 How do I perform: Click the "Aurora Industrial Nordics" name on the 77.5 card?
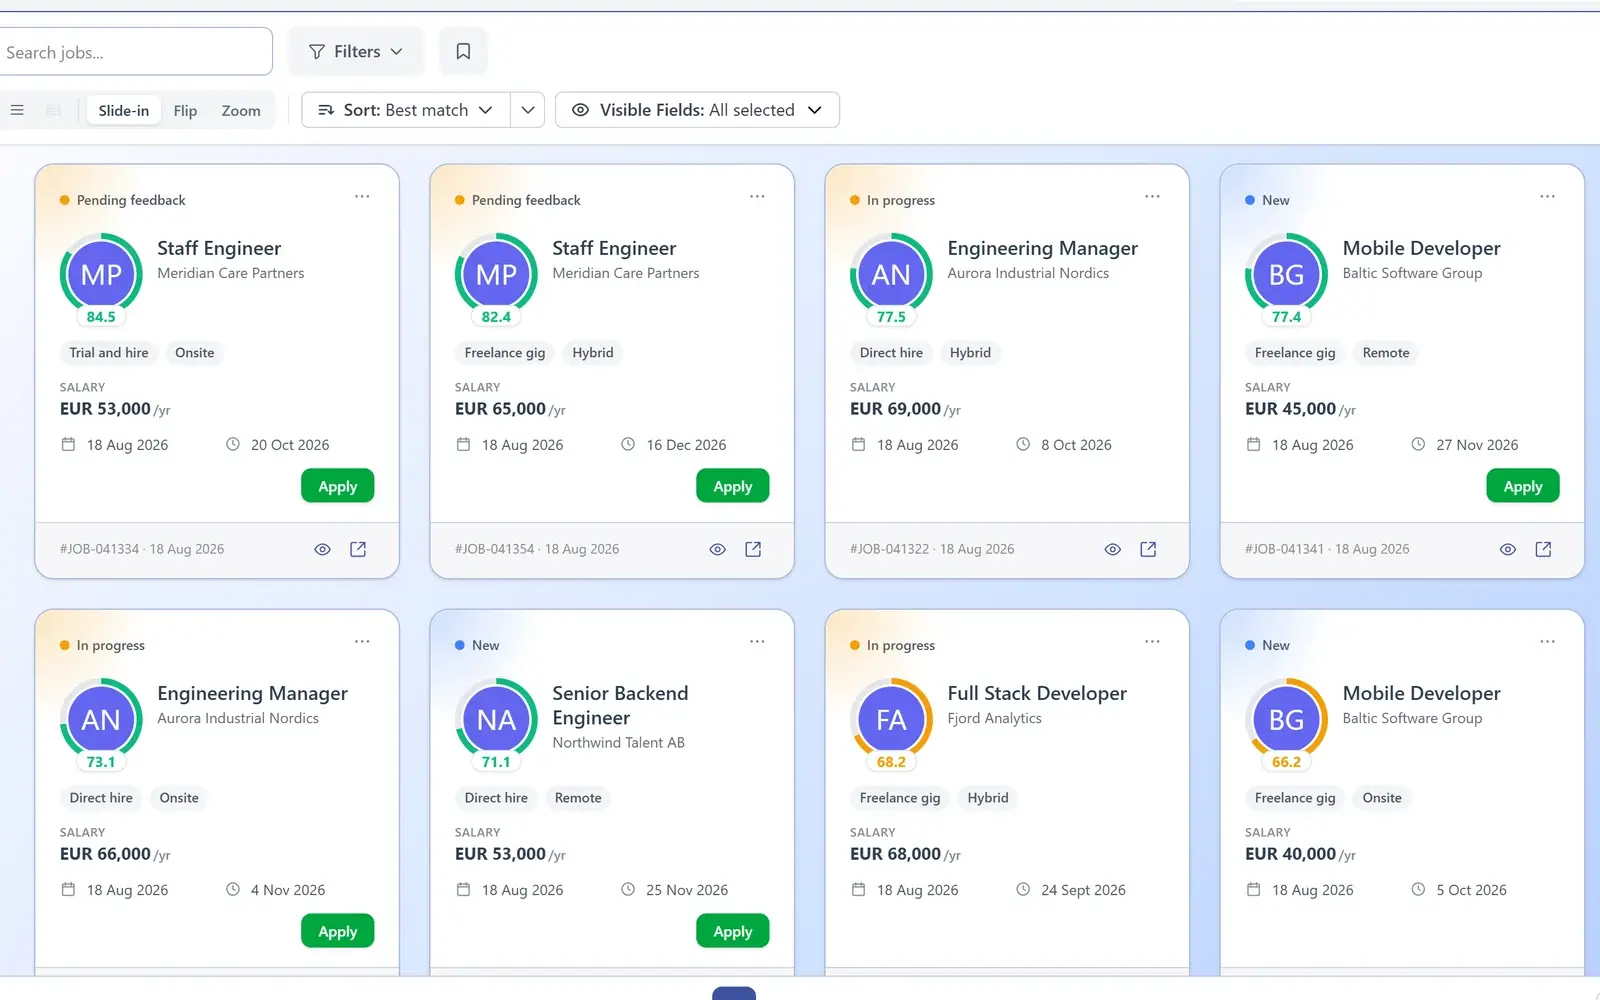tap(1028, 273)
